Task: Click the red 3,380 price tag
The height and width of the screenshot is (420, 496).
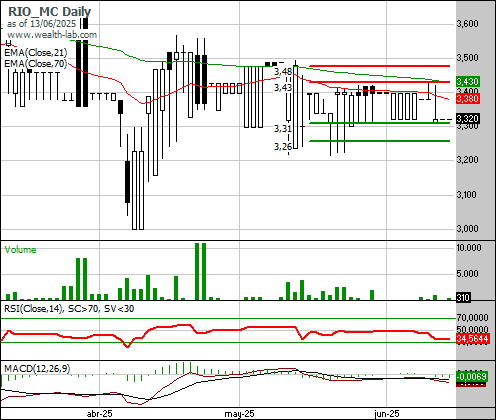Action: click(x=468, y=99)
